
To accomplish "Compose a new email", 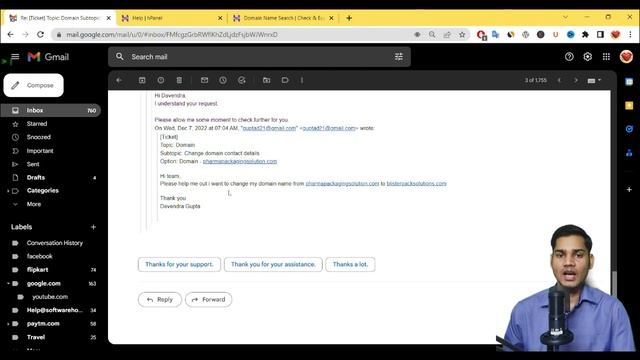I will tap(33, 85).
